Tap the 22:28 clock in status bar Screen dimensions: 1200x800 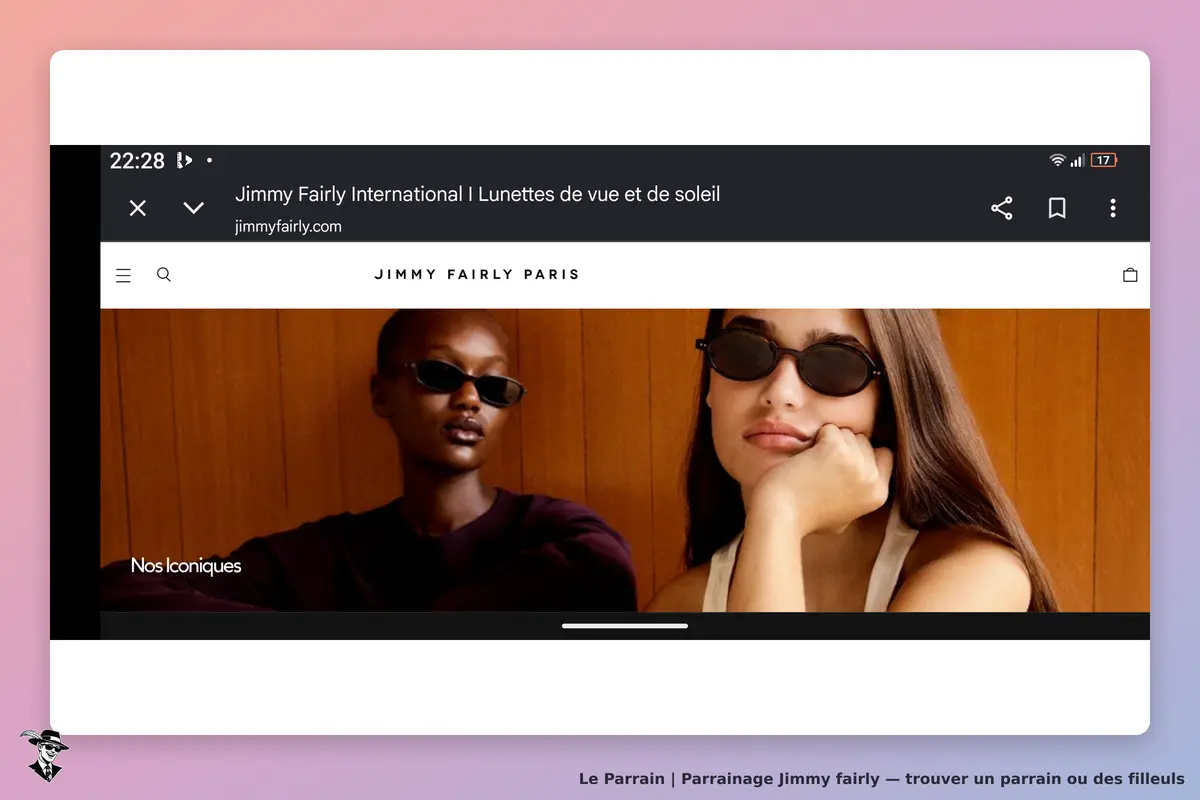(x=137, y=161)
